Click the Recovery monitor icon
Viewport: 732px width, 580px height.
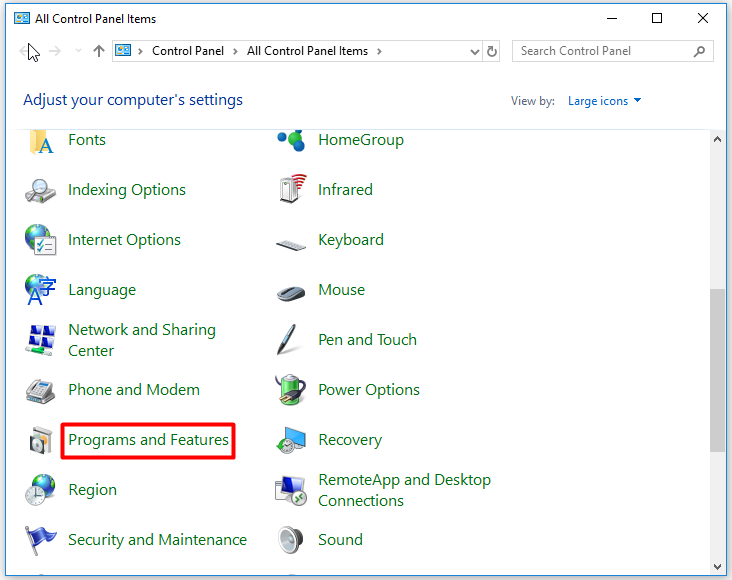[290, 440]
